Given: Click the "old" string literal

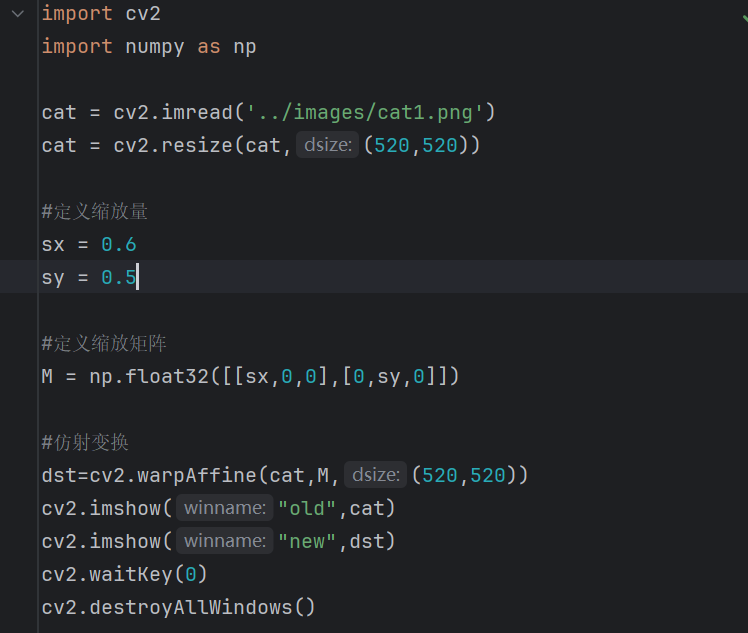Looking at the screenshot, I should point(307,508).
